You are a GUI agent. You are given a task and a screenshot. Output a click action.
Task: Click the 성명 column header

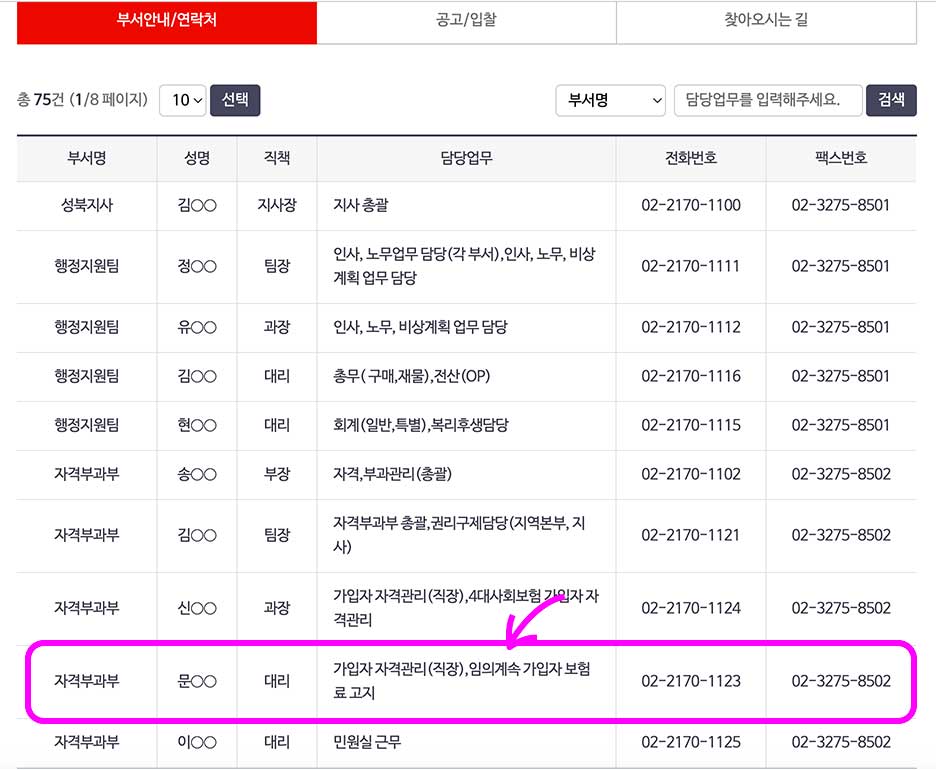click(x=196, y=159)
